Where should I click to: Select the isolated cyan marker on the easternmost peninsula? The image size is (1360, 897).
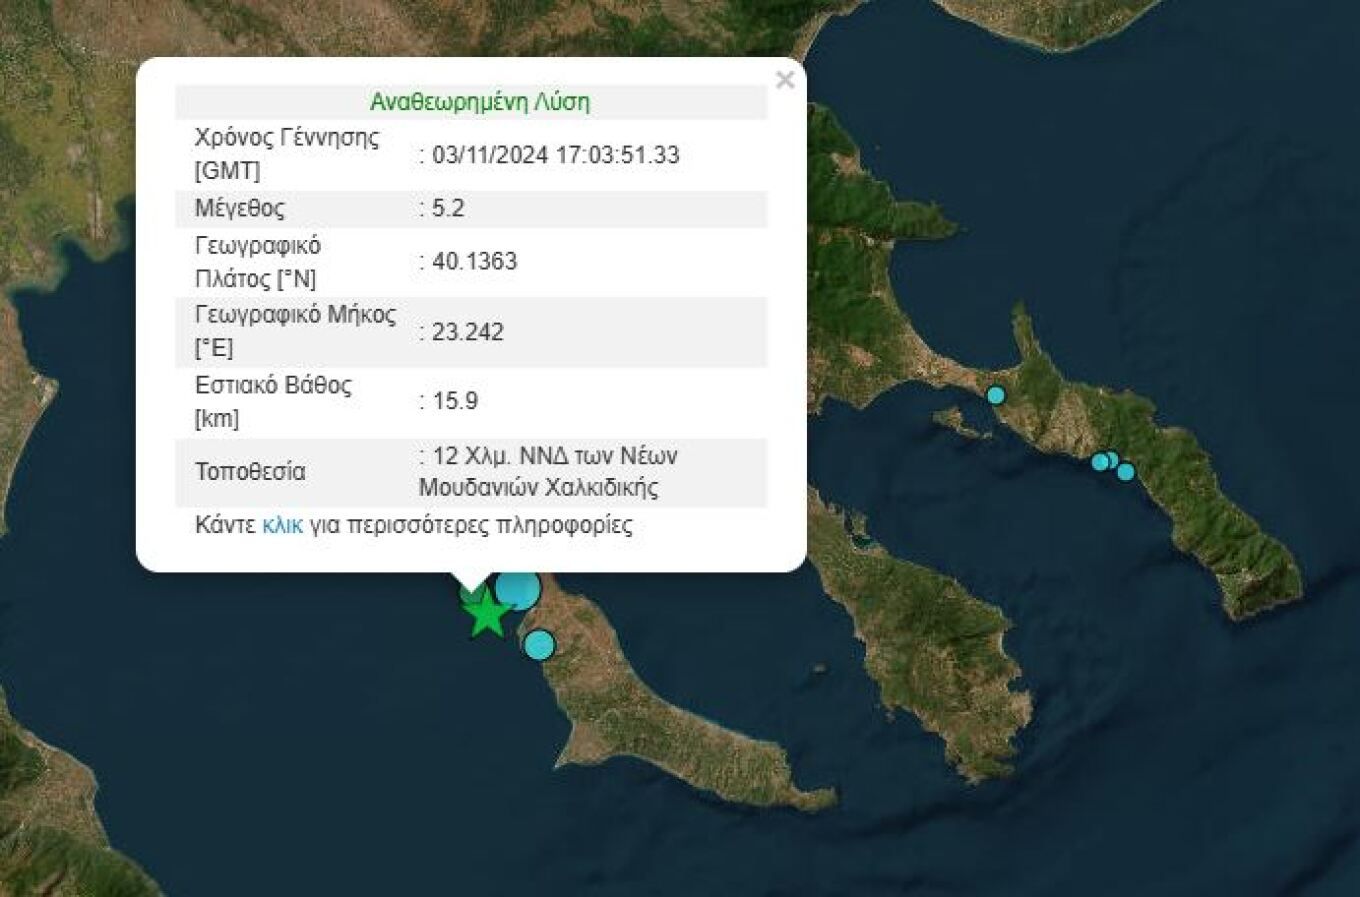(995, 395)
